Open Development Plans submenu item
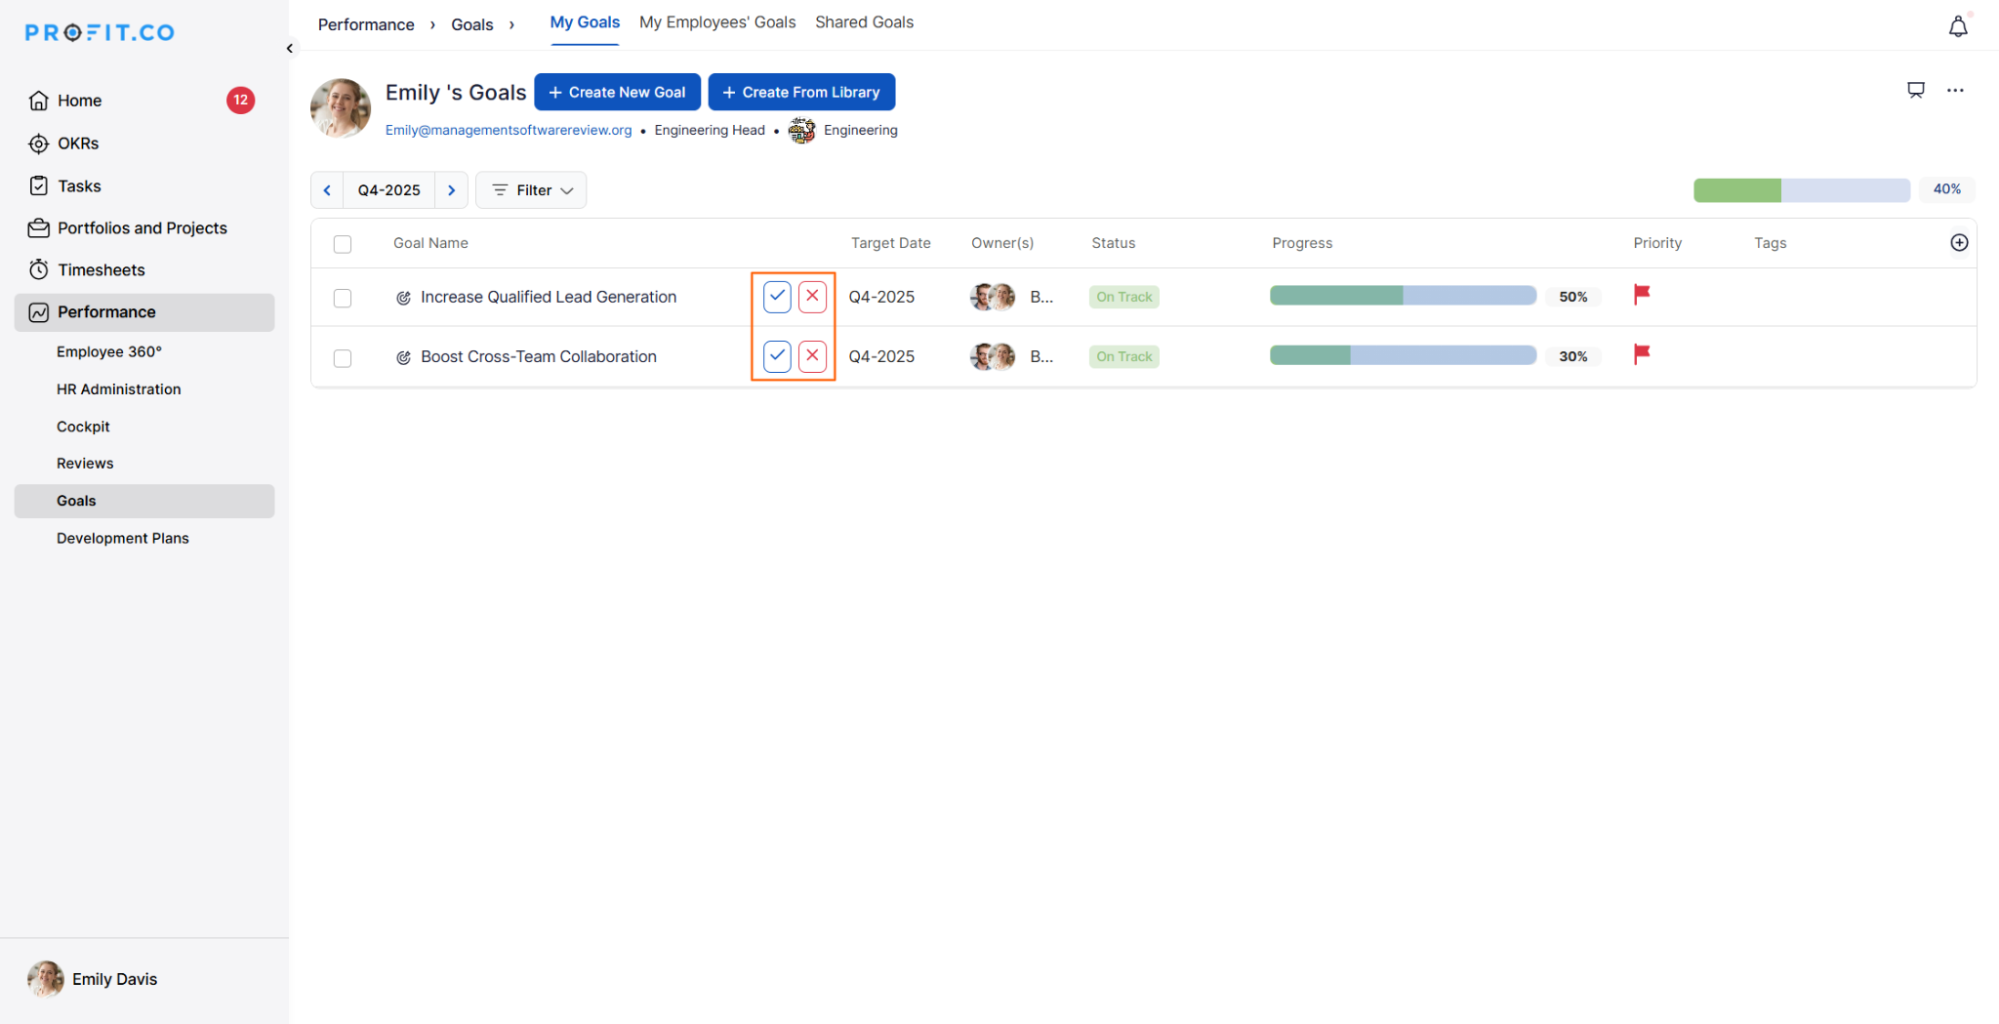The height and width of the screenshot is (1024, 1999). 123,538
